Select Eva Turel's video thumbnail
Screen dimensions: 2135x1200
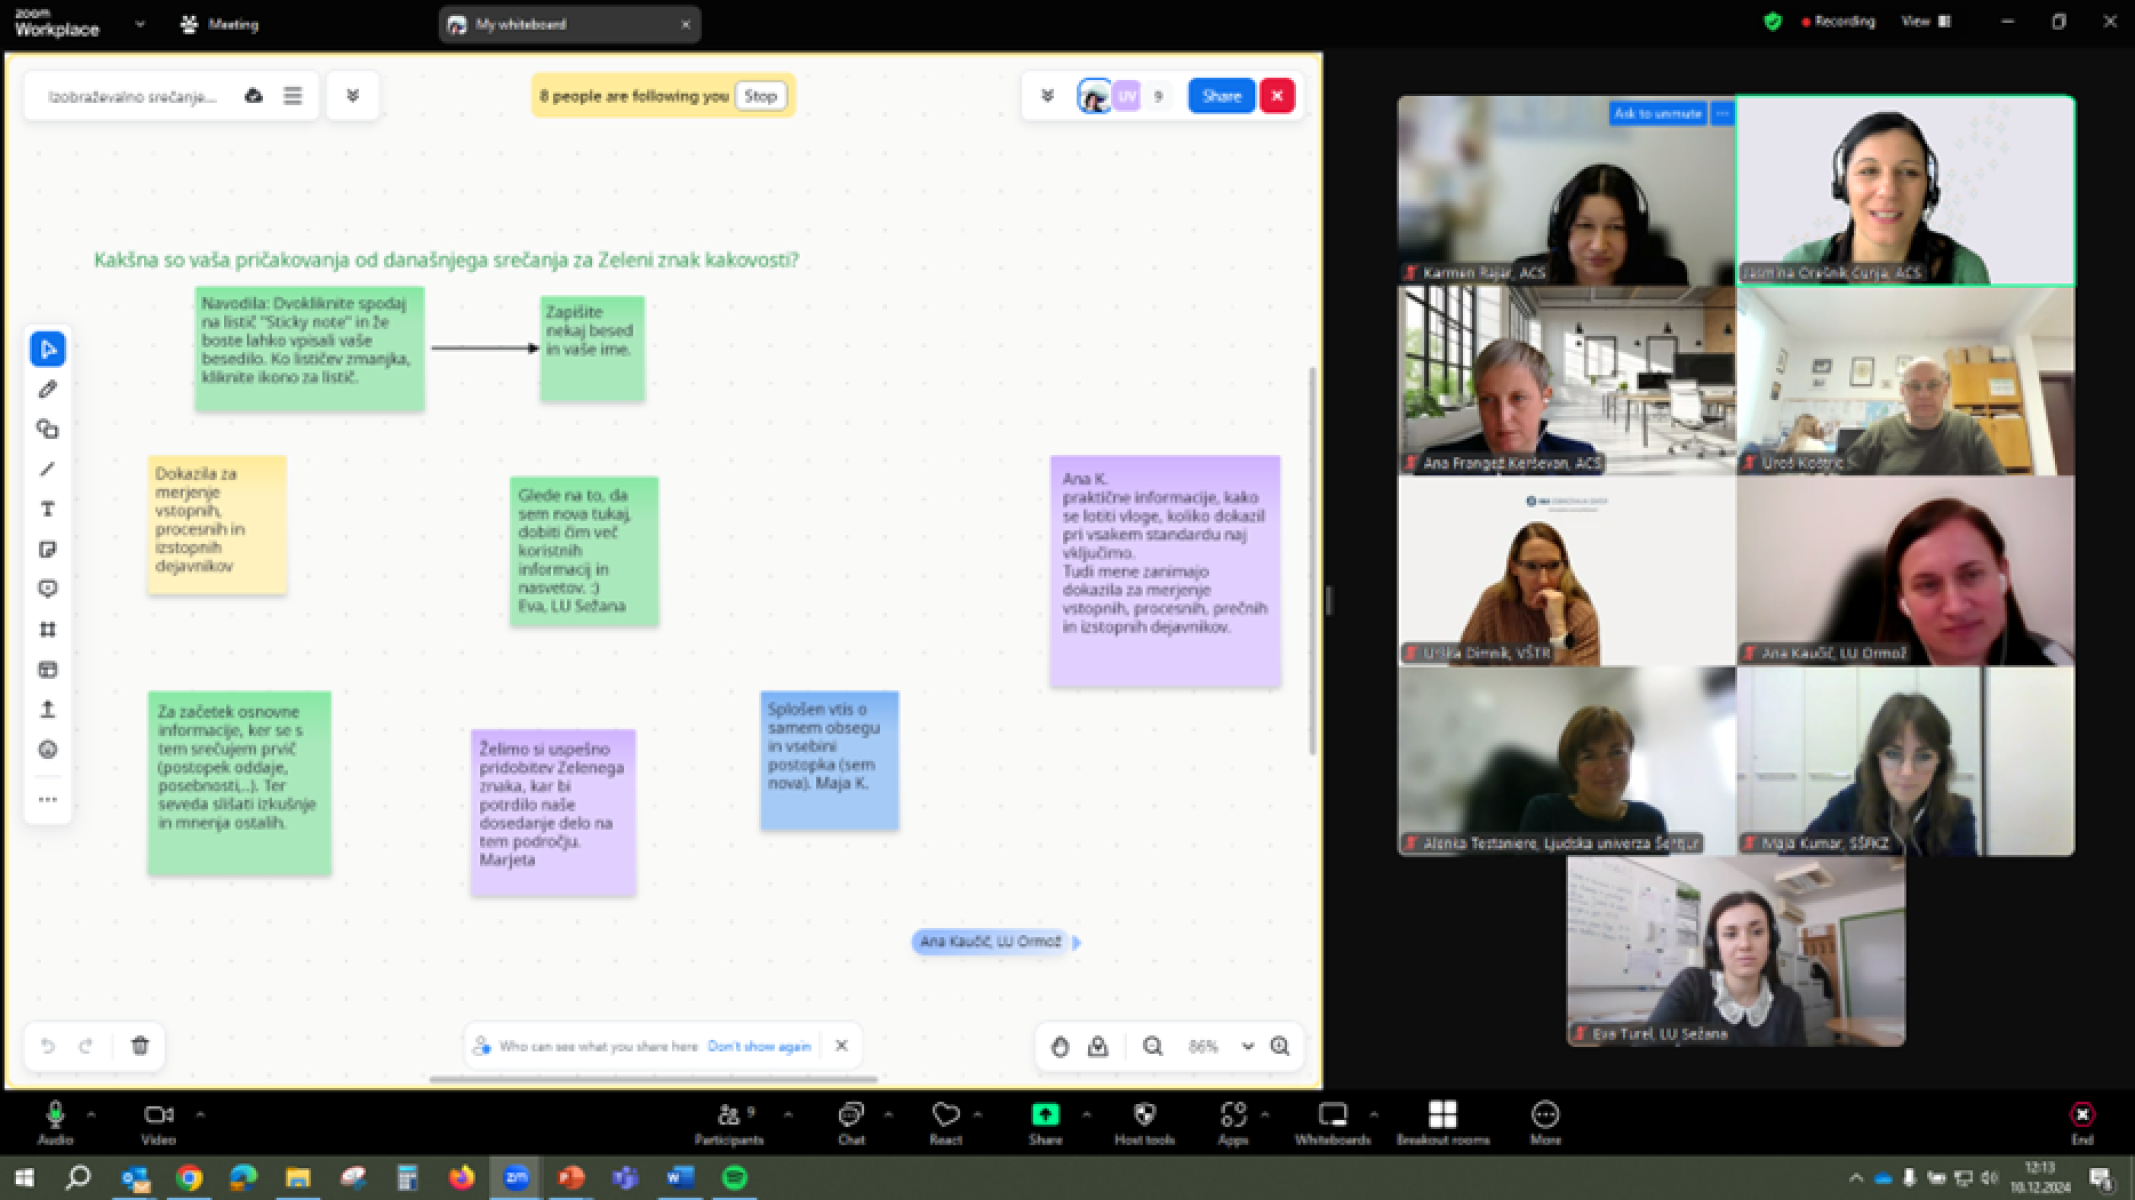tap(1736, 951)
